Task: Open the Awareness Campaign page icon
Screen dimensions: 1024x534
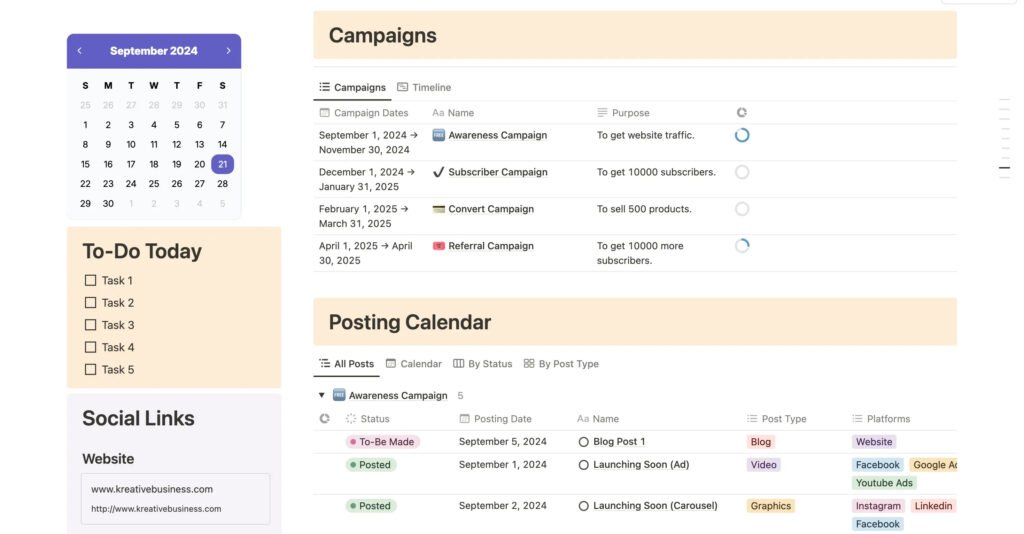Action: [x=438, y=135]
